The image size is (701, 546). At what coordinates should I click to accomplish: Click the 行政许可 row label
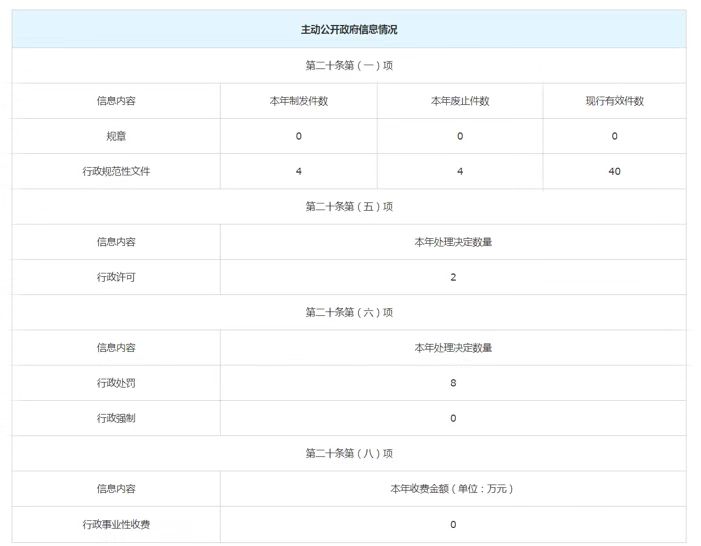pos(116,277)
